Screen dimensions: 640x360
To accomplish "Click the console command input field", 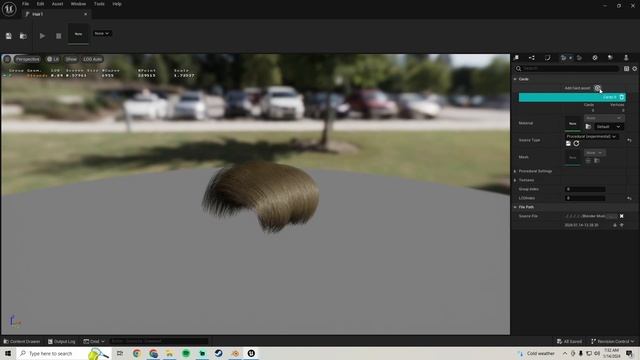I will click(x=159, y=341).
